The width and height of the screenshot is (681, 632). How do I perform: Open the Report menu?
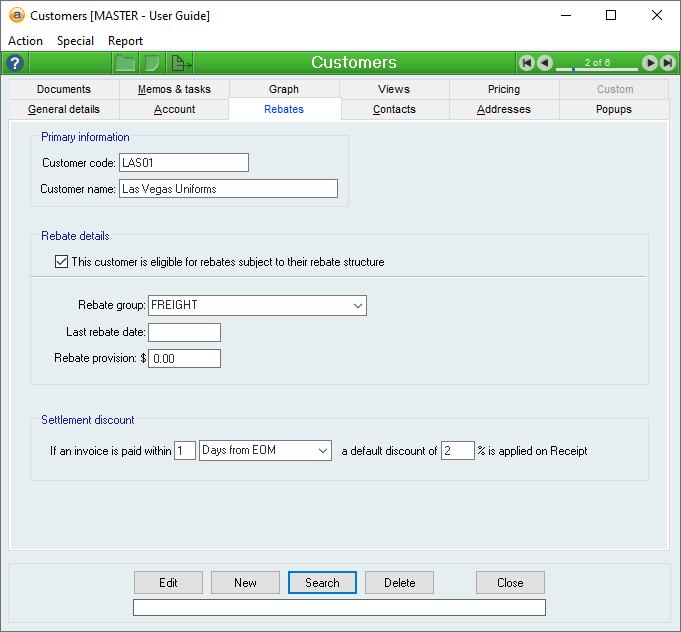125,41
